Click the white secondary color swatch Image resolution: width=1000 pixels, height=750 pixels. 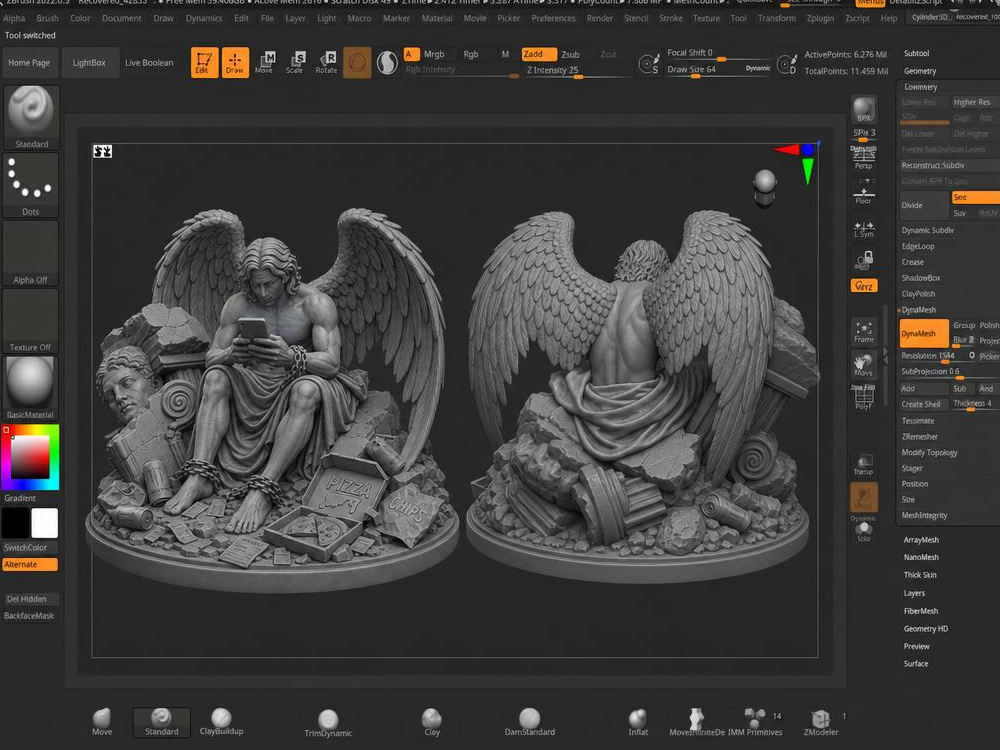[x=45, y=523]
